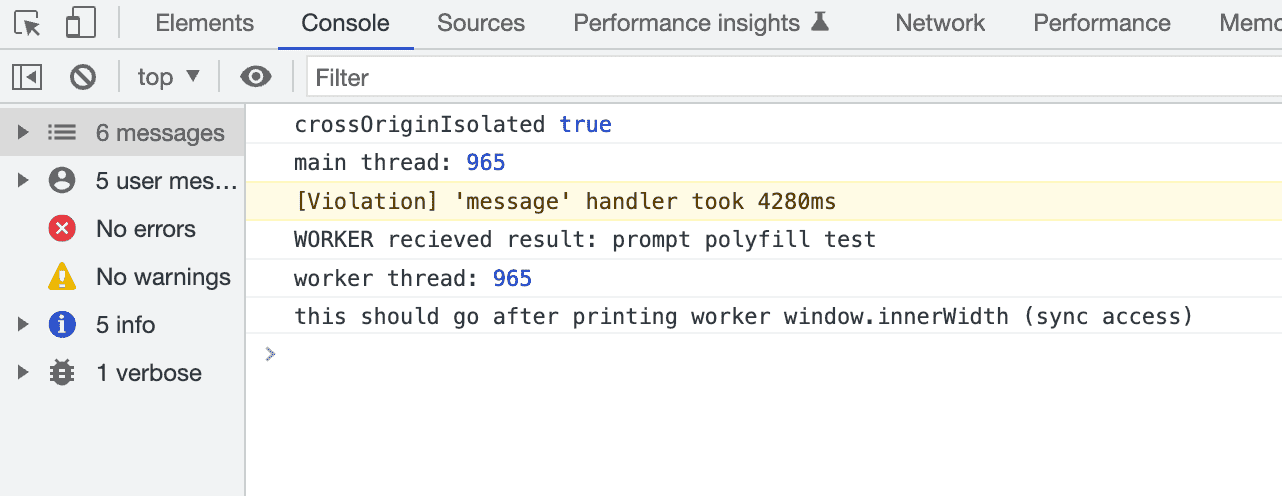Click the verbose bug icon

[x=62, y=373]
